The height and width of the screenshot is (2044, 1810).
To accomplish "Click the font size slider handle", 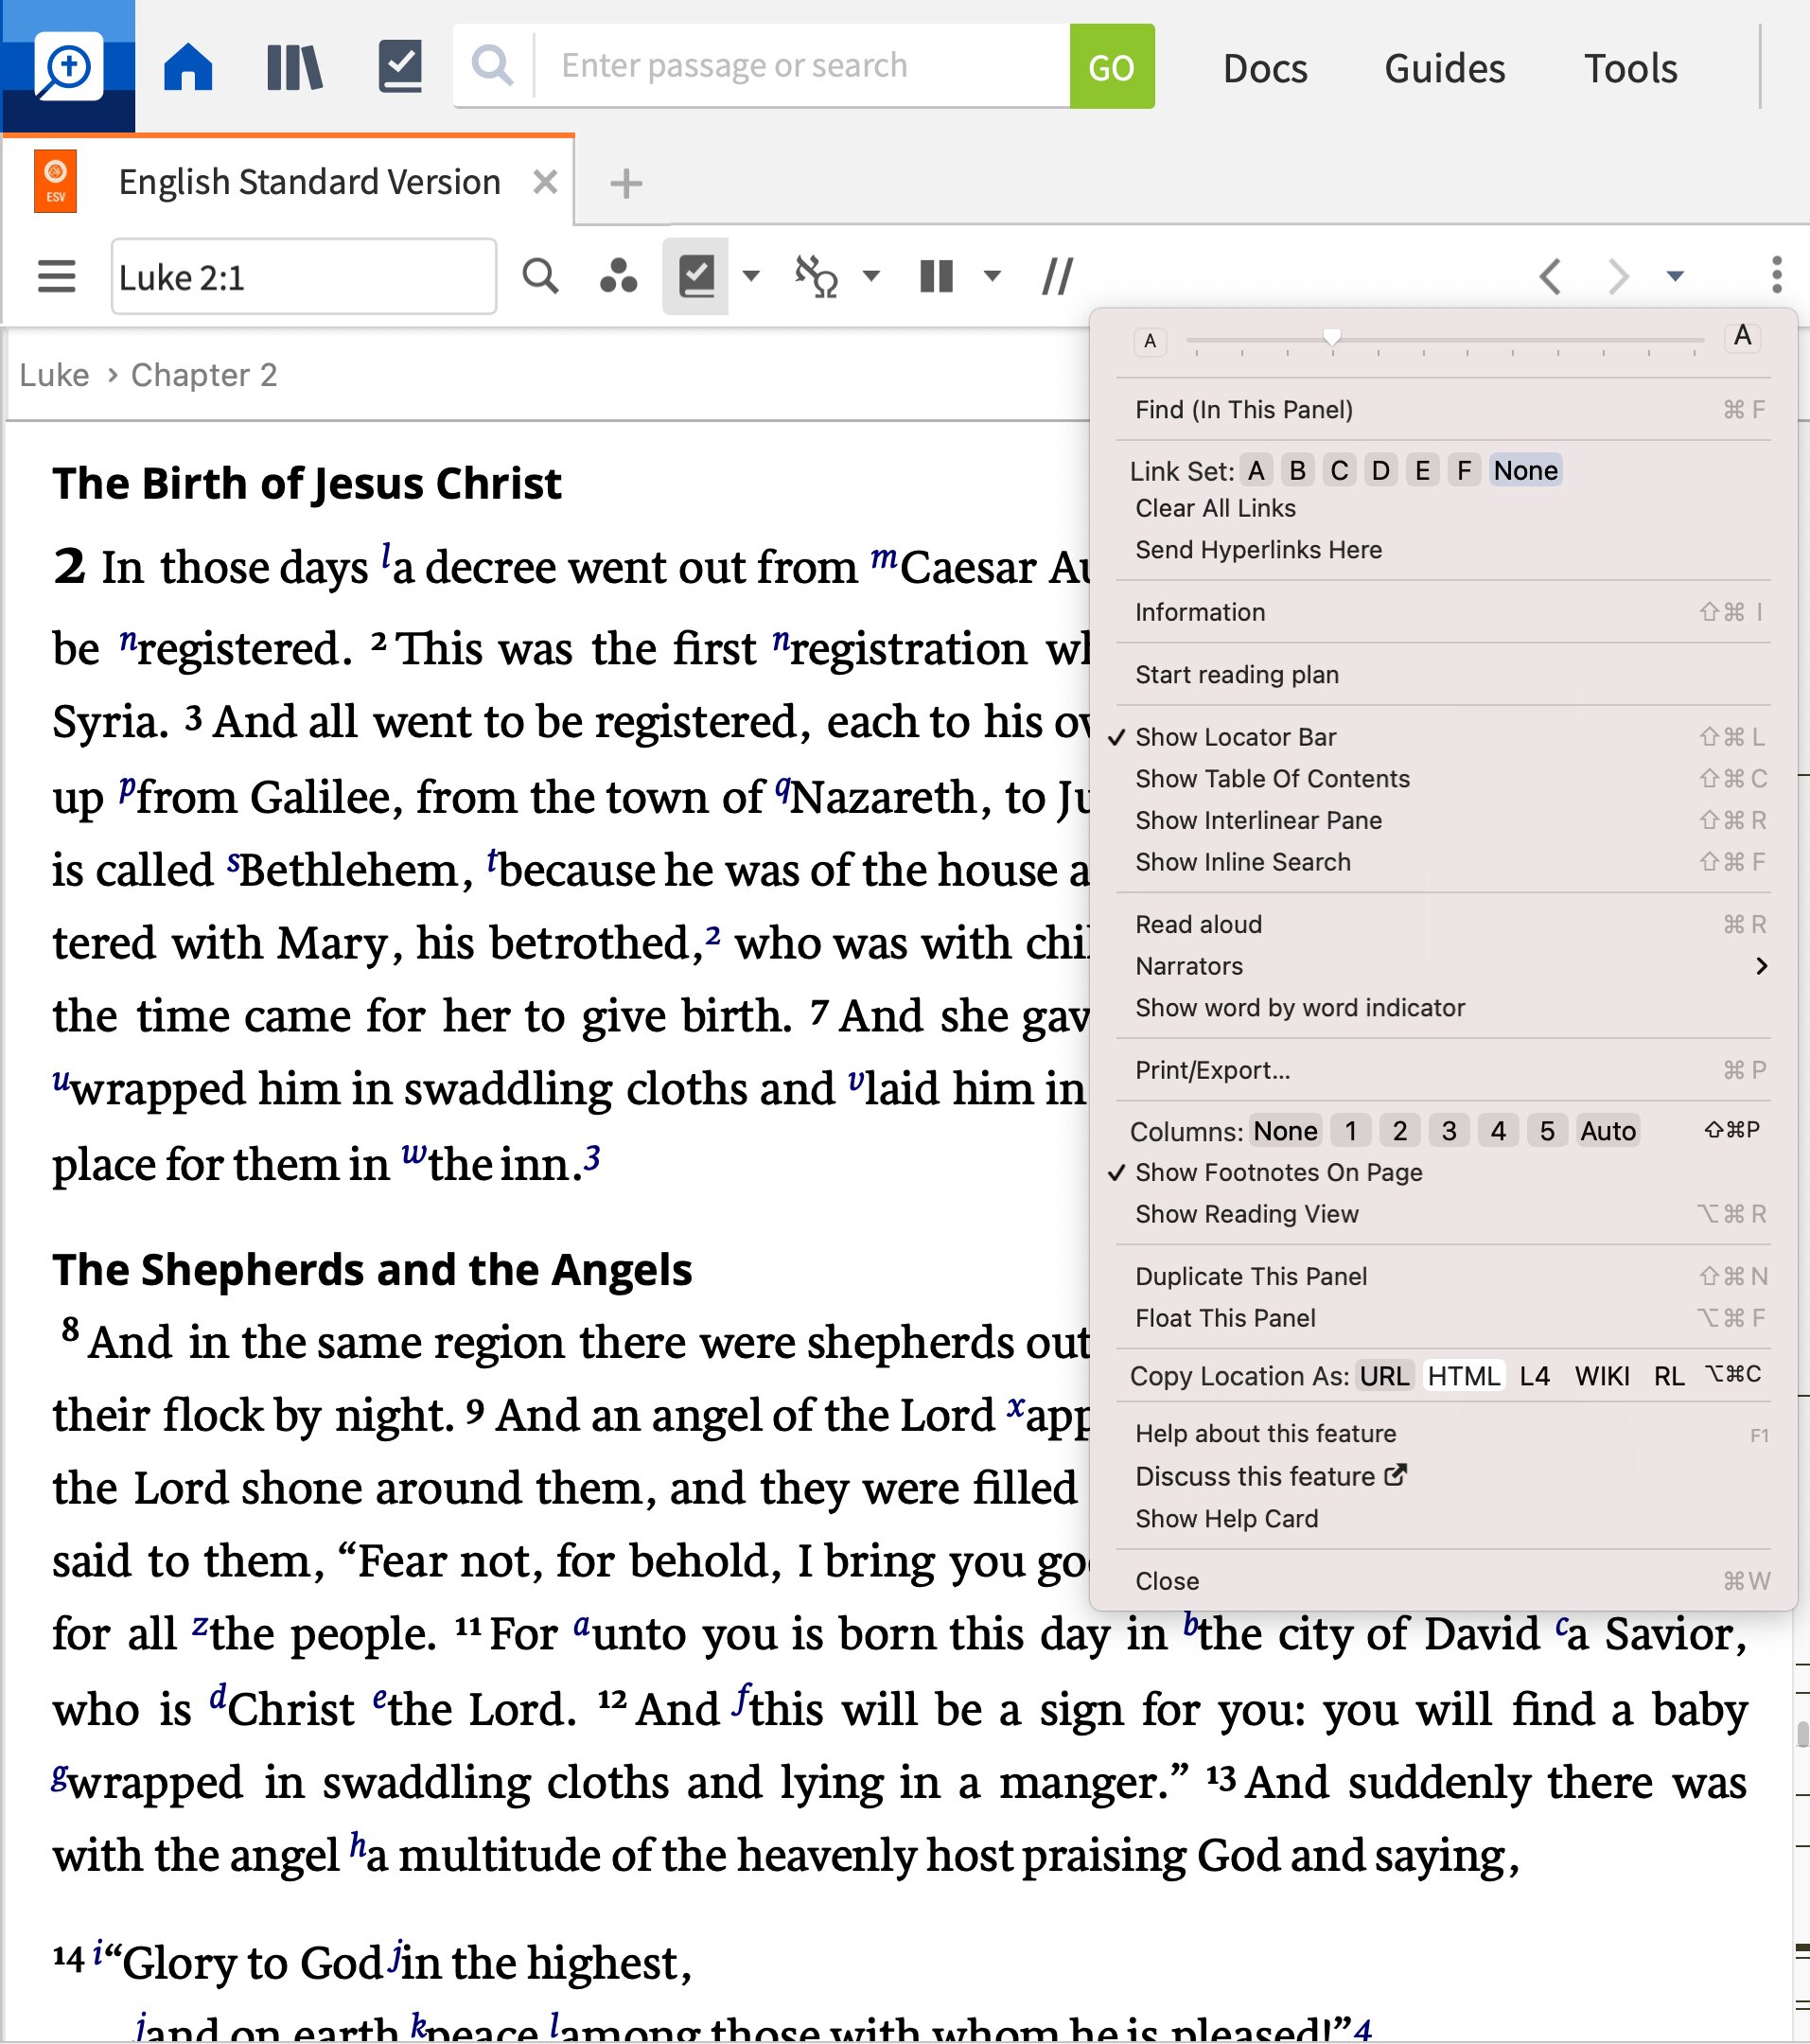I will point(1331,338).
